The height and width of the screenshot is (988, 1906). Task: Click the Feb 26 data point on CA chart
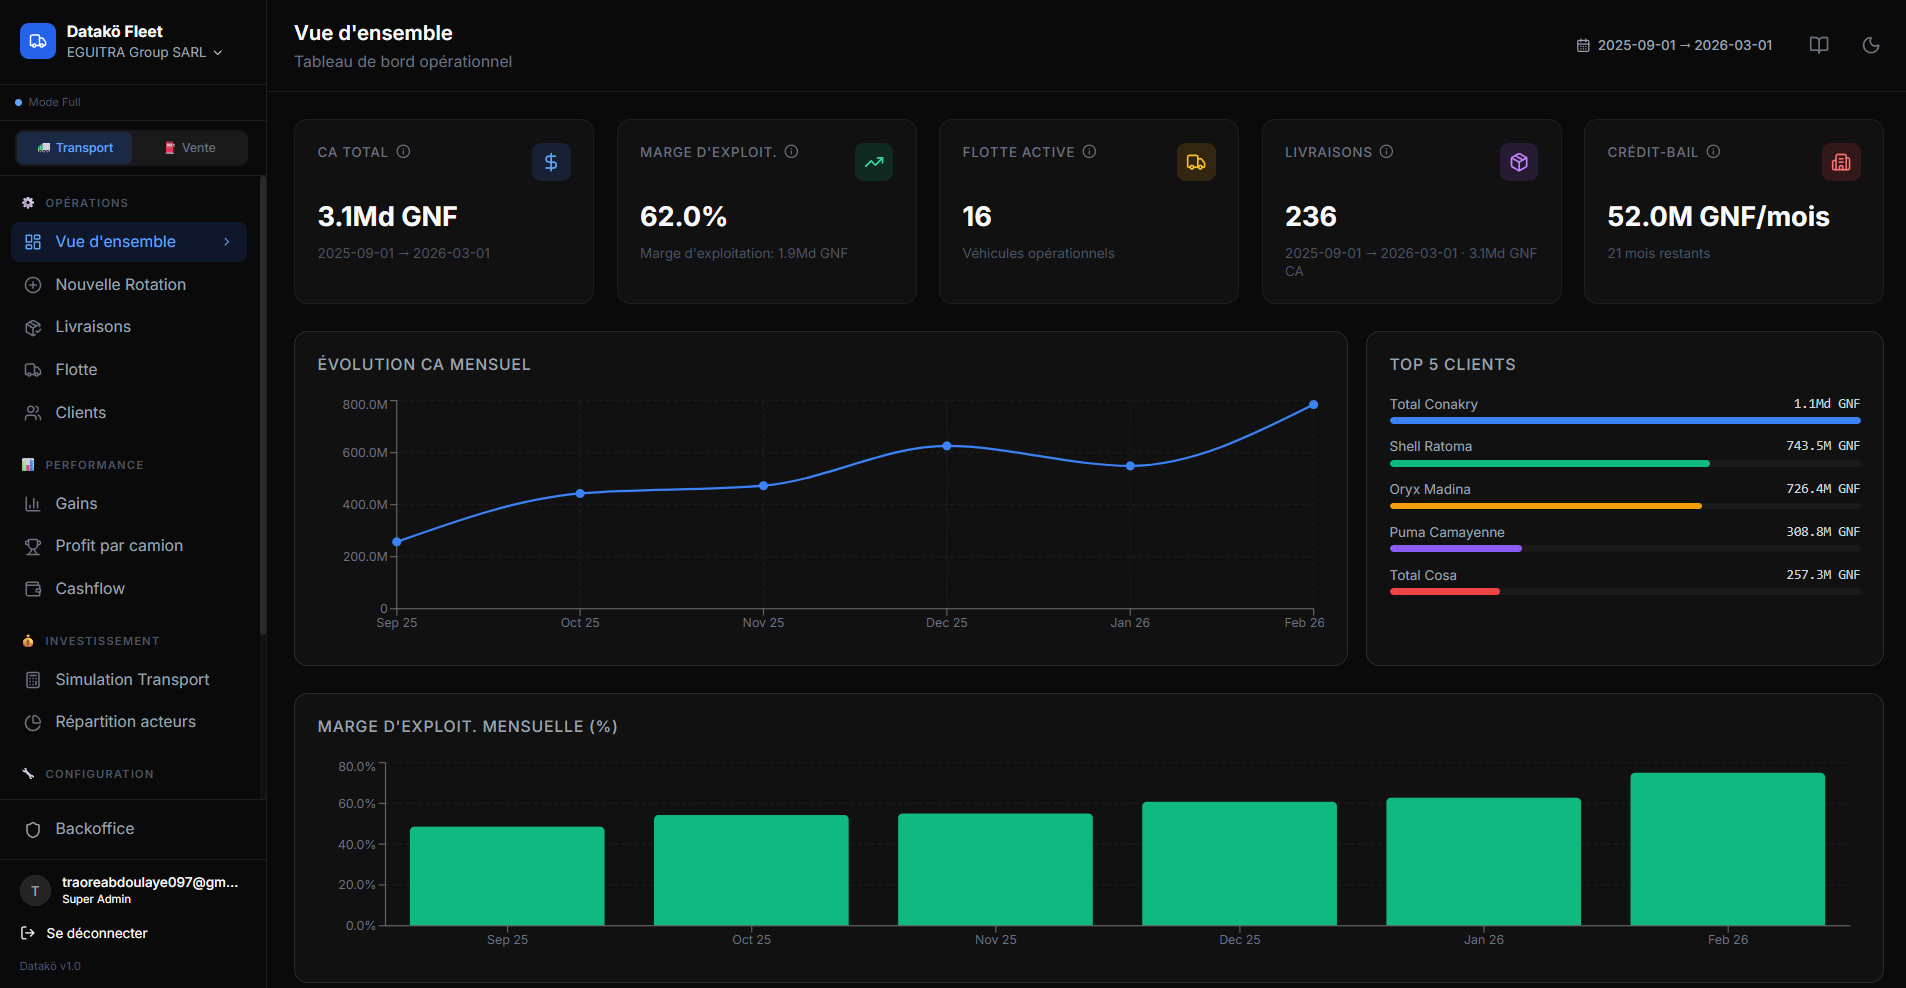point(1312,404)
